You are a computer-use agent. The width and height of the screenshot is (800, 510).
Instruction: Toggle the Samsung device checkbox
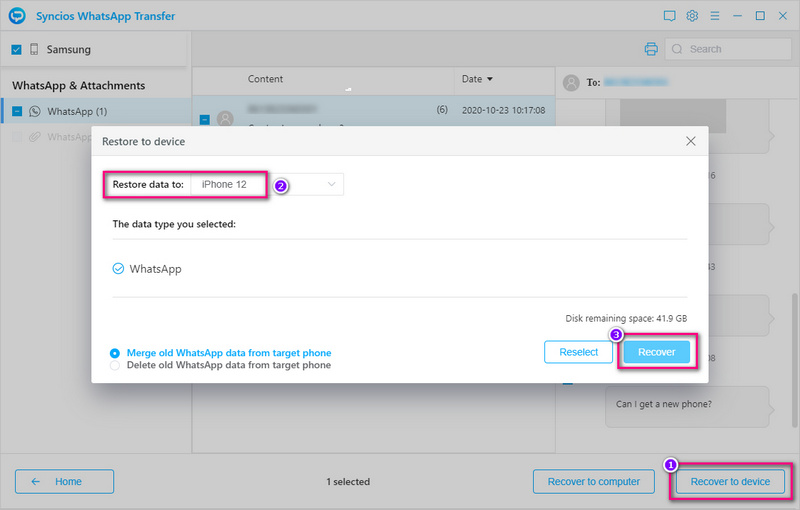(16, 49)
